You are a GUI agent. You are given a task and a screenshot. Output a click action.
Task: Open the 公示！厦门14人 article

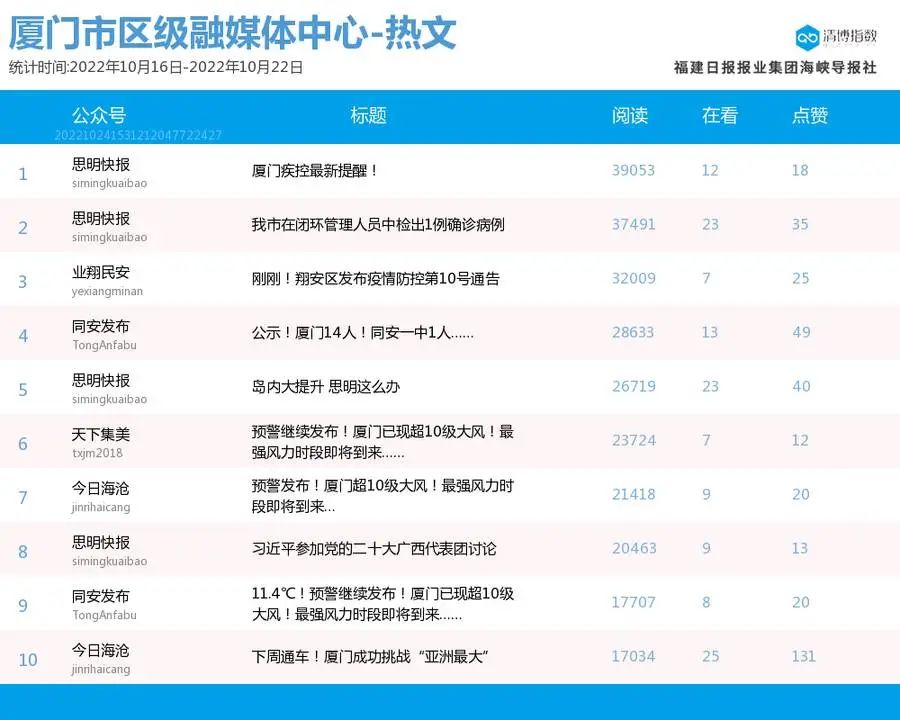click(x=362, y=333)
